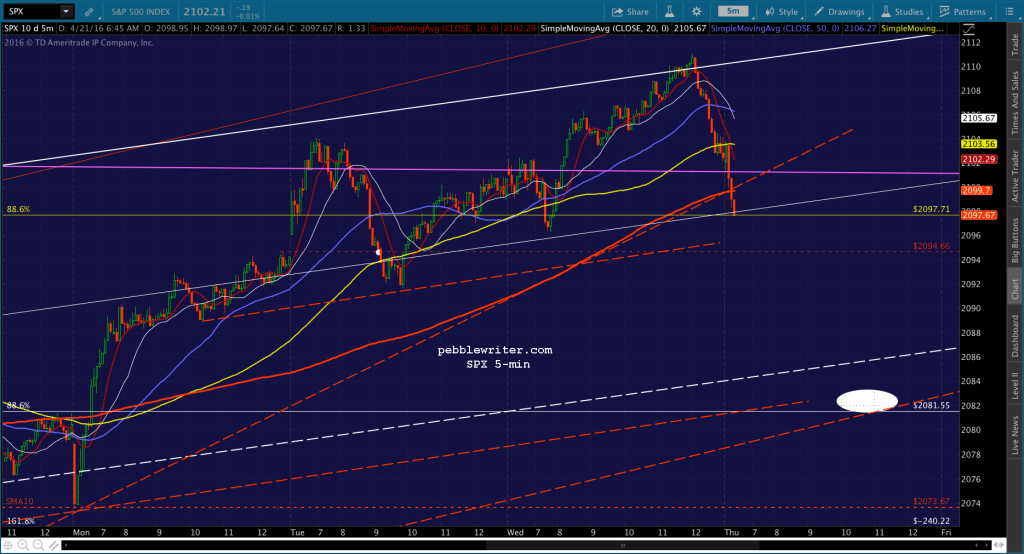This screenshot has height=554, width=1024.
Task: Click the Fri label on time axis
Action: (946, 532)
